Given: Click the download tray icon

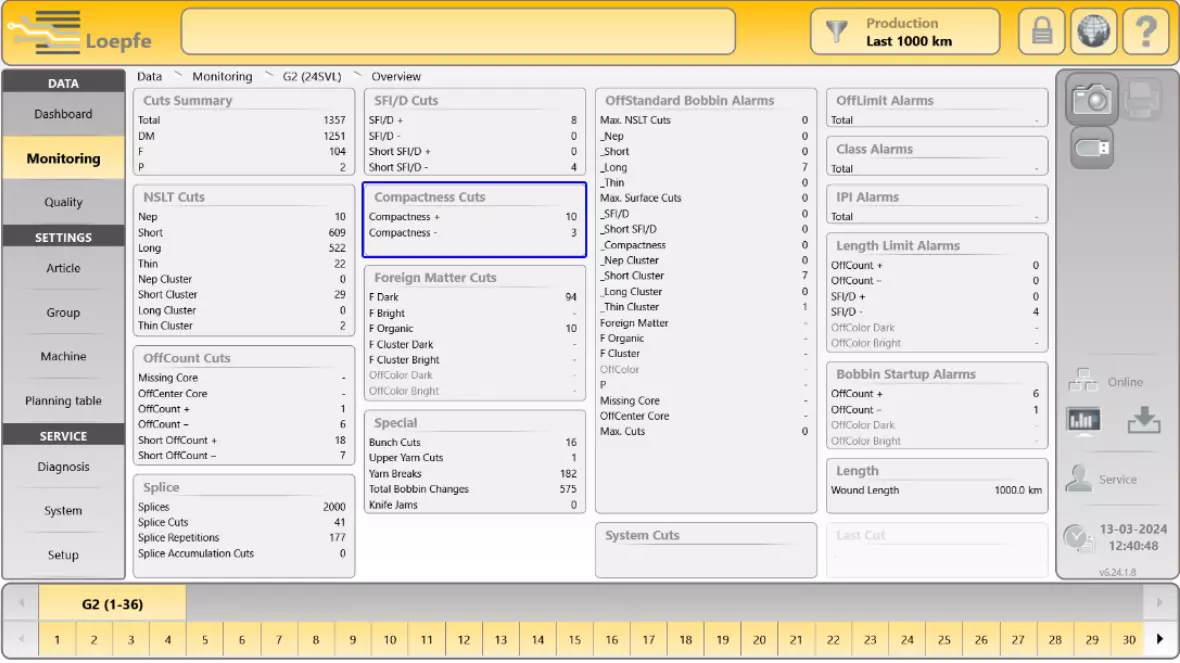Looking at the screenshot, I should (x=1143, y=421).
